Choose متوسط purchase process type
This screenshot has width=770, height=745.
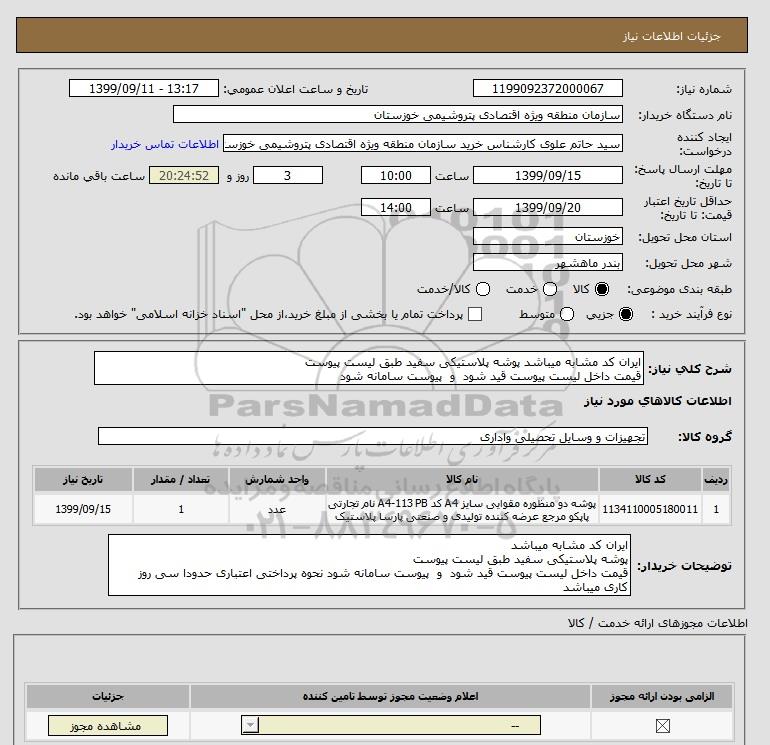[x=567, y=314]
